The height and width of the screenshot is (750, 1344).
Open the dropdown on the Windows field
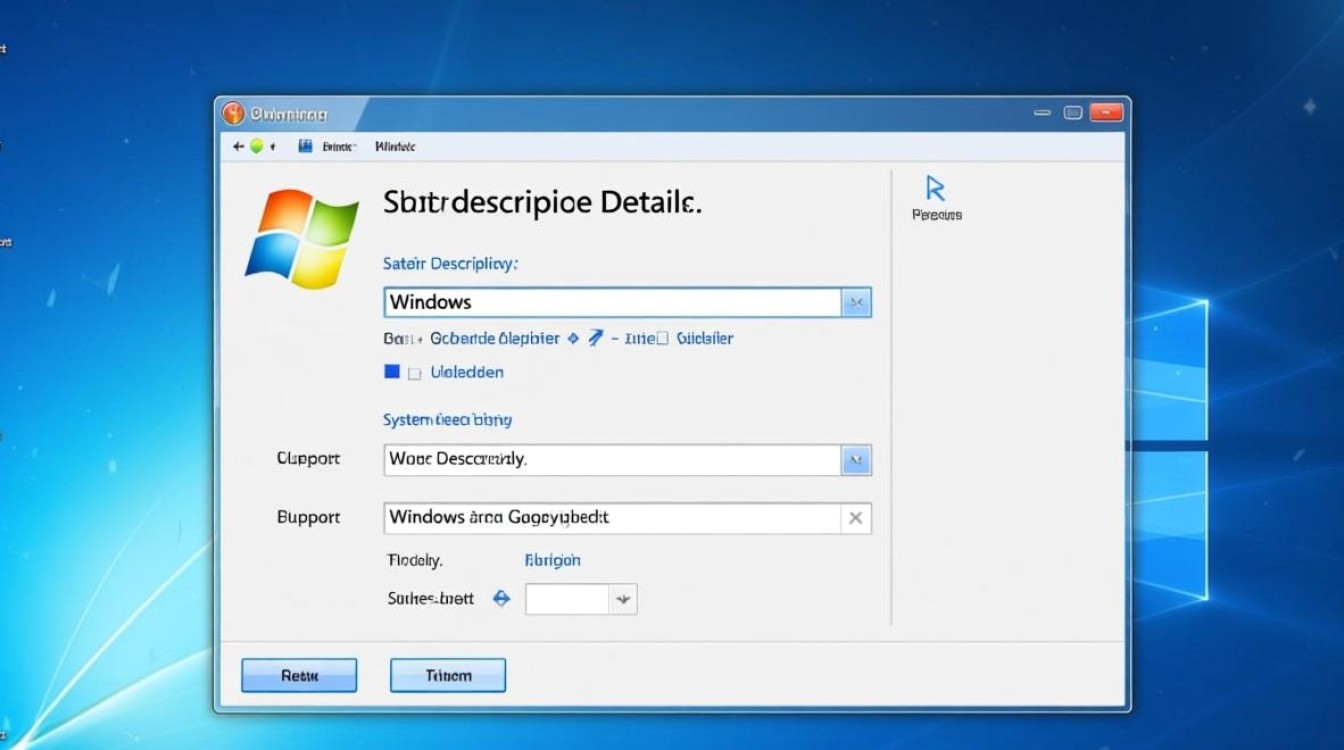(x=856, y=302)
